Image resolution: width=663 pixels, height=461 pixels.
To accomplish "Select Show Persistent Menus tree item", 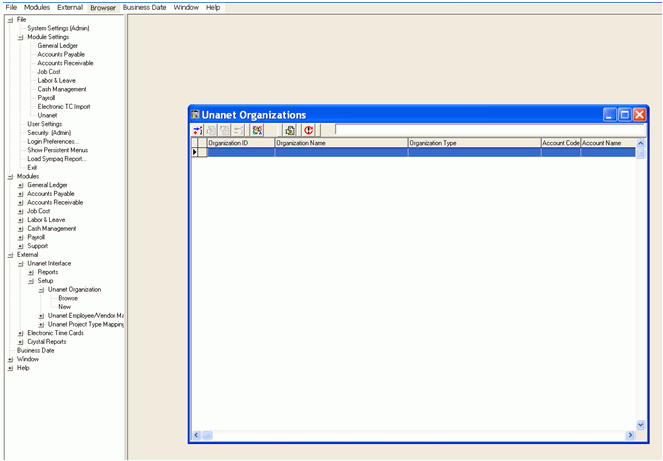I will [x=58, y=150].
